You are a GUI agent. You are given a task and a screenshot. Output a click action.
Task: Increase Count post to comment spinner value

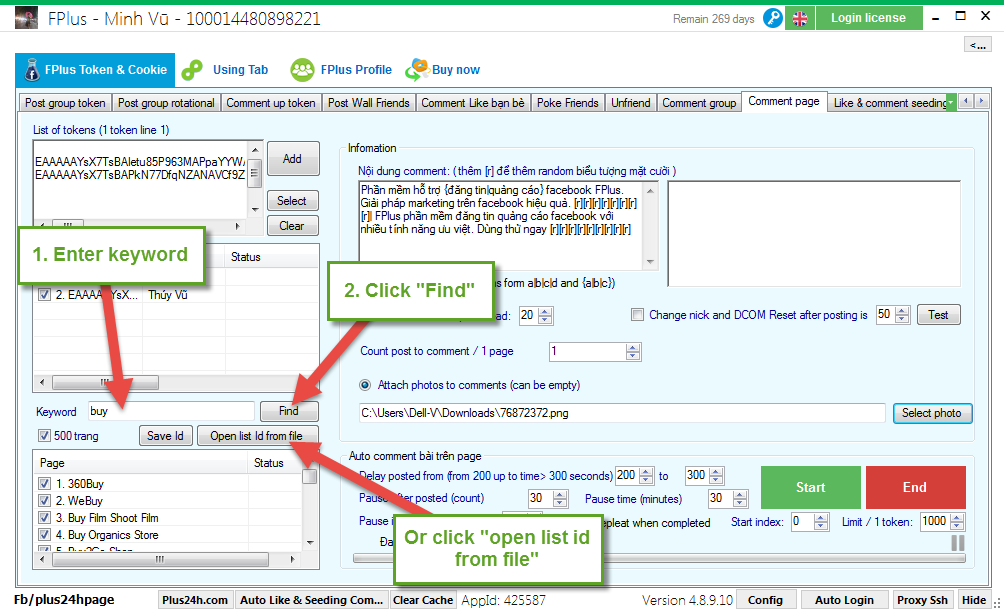(632, 347)
